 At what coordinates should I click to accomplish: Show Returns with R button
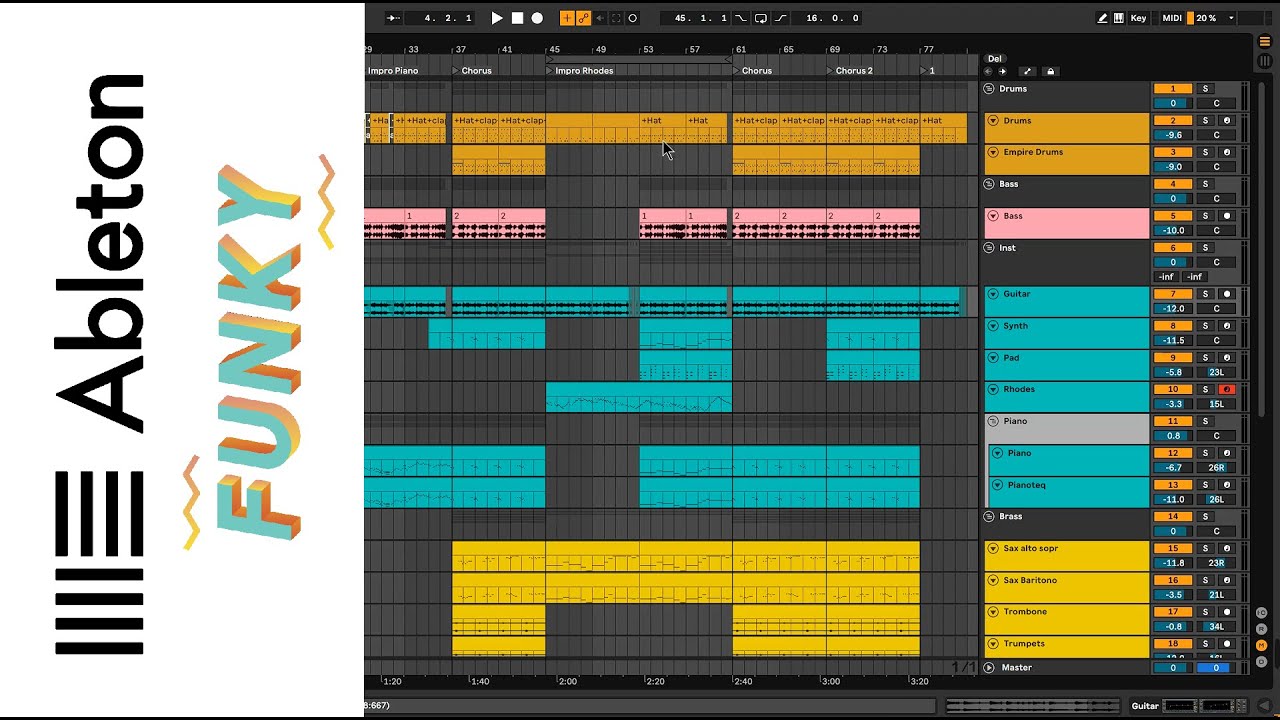point(1262,629)
